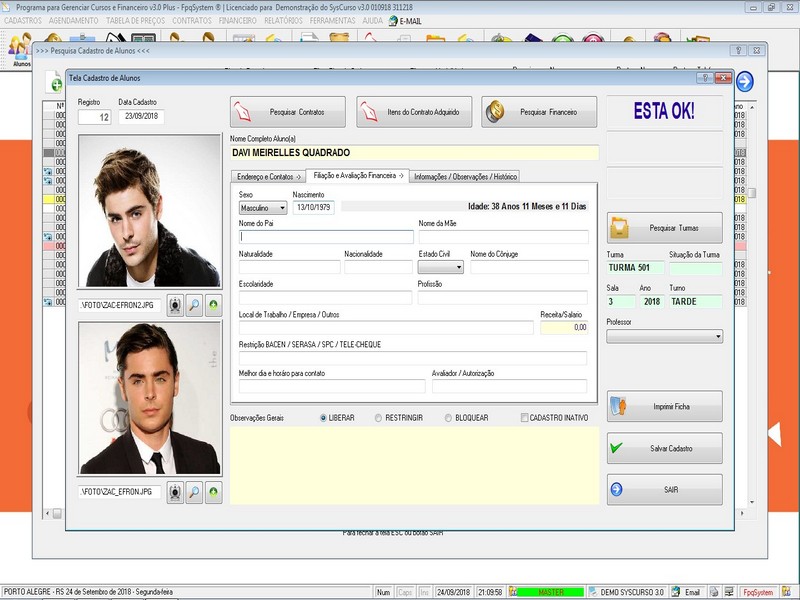Screen dimensions: 800x600
Task: Click the Nome da Mãe field
Action: [x=504, y=237]
